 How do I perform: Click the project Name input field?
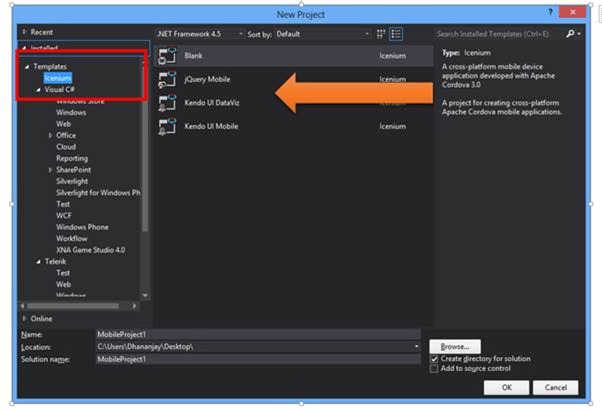257,334
